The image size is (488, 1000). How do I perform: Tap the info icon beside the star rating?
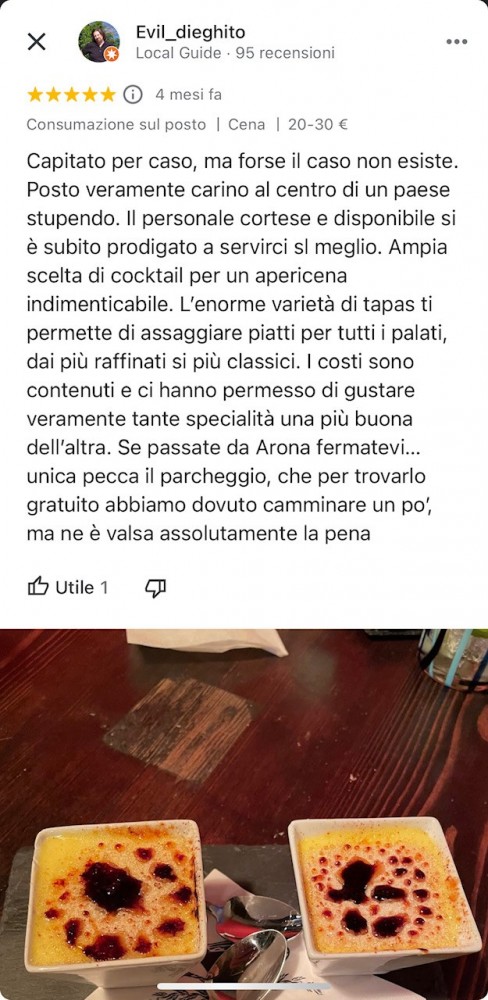[x=133, y=94]
